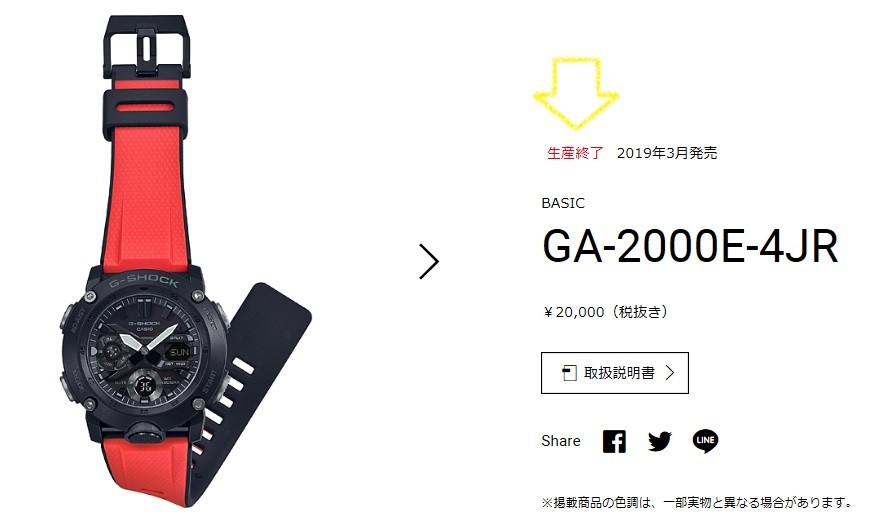Click the 2019年3月発売 release date text
Image resolution: width=892 pixels, height=517 pixels.
[667, 153]
